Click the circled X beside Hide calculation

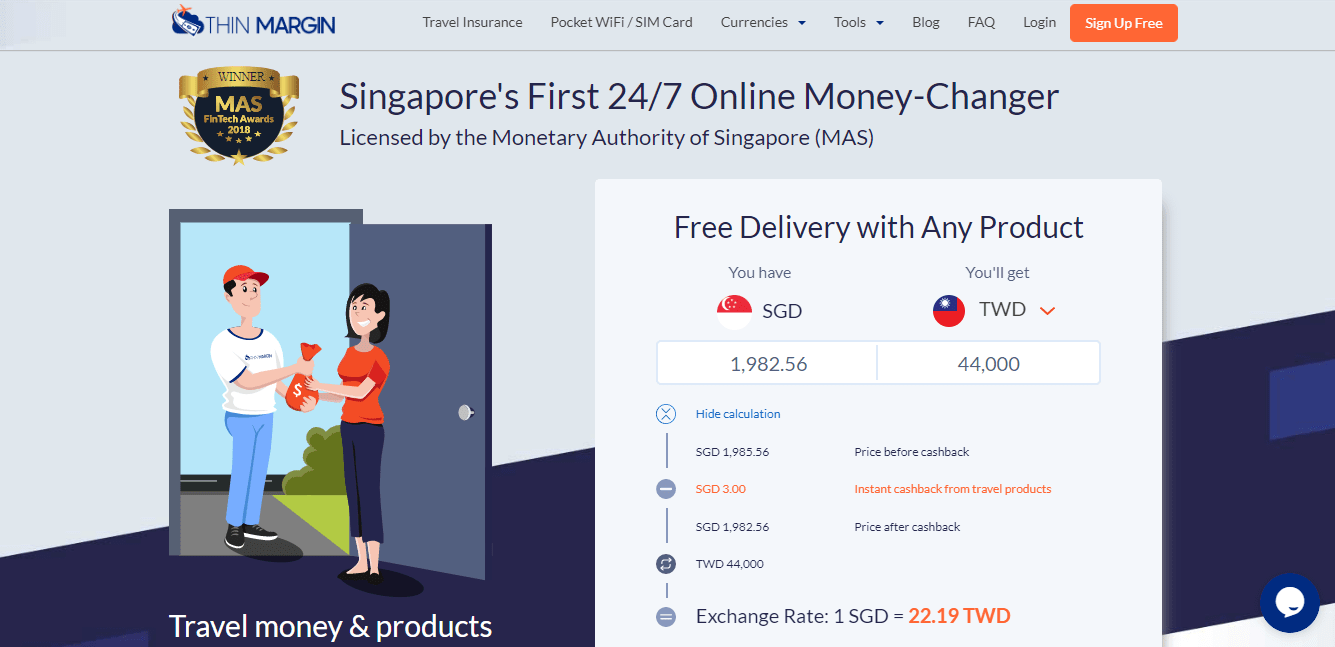(x=666, y=414)
